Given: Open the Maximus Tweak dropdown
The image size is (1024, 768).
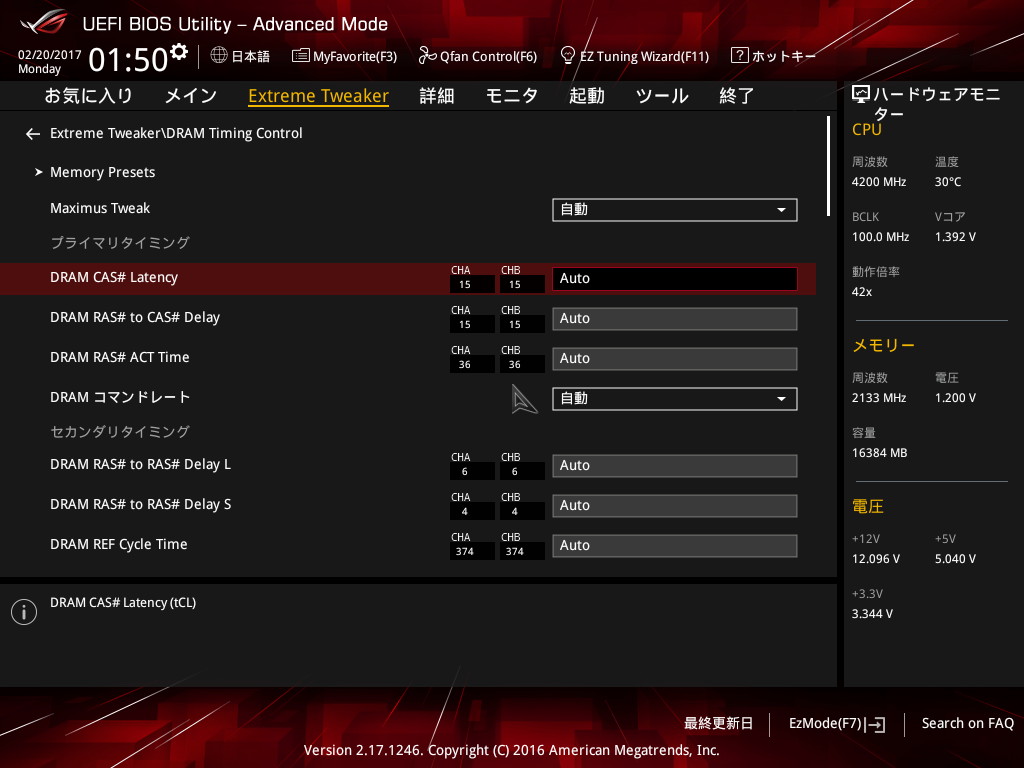Looking at the screenshot, I should pos(675,210).
